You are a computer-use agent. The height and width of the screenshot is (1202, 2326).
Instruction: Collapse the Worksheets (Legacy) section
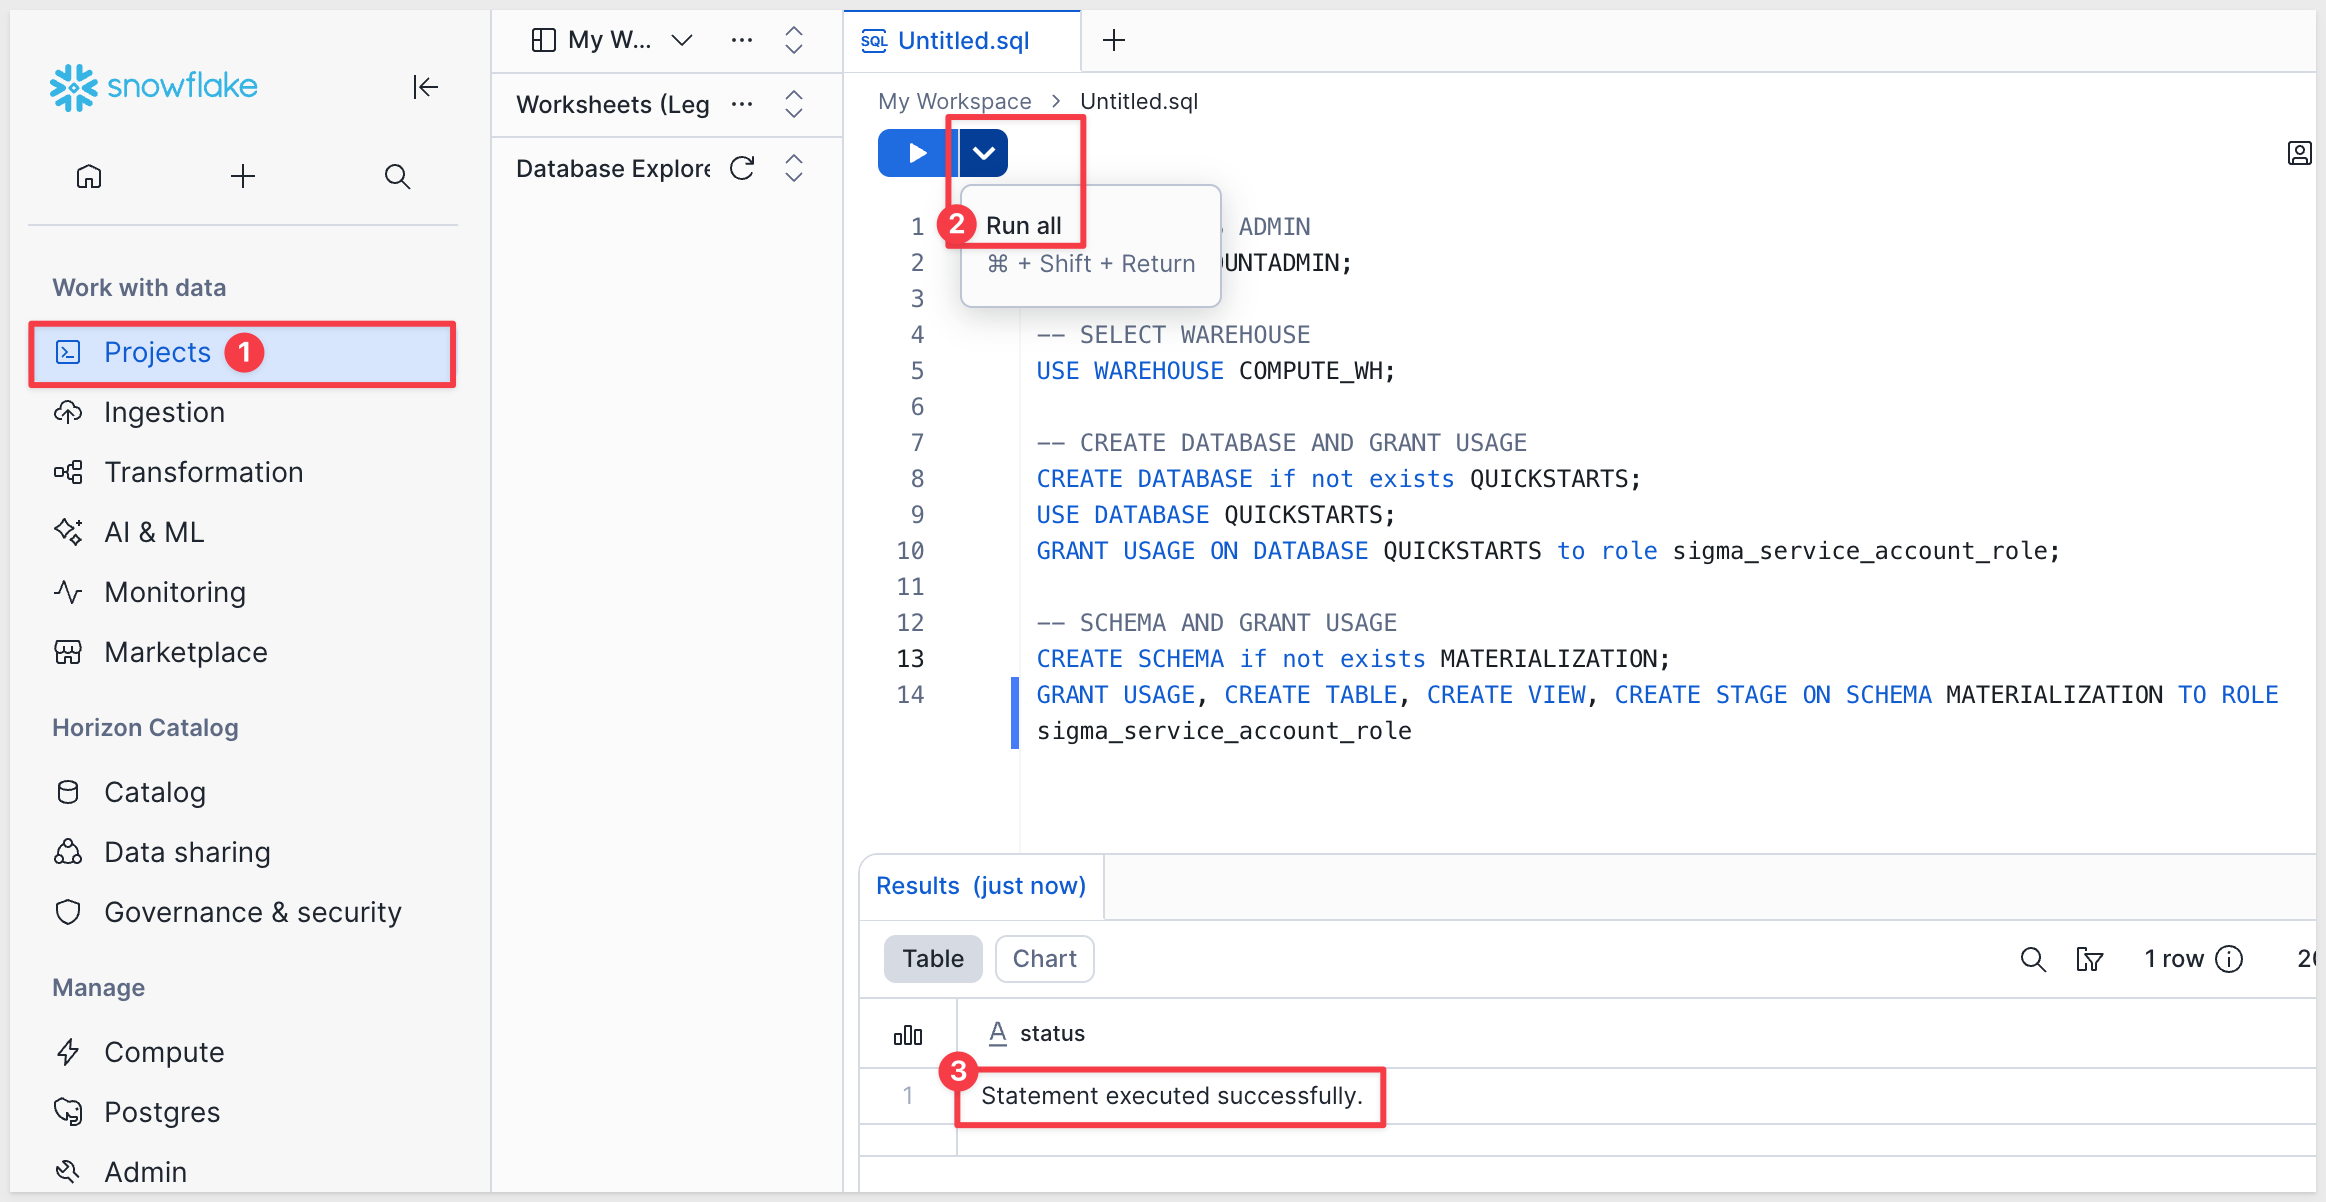[794, 104]
